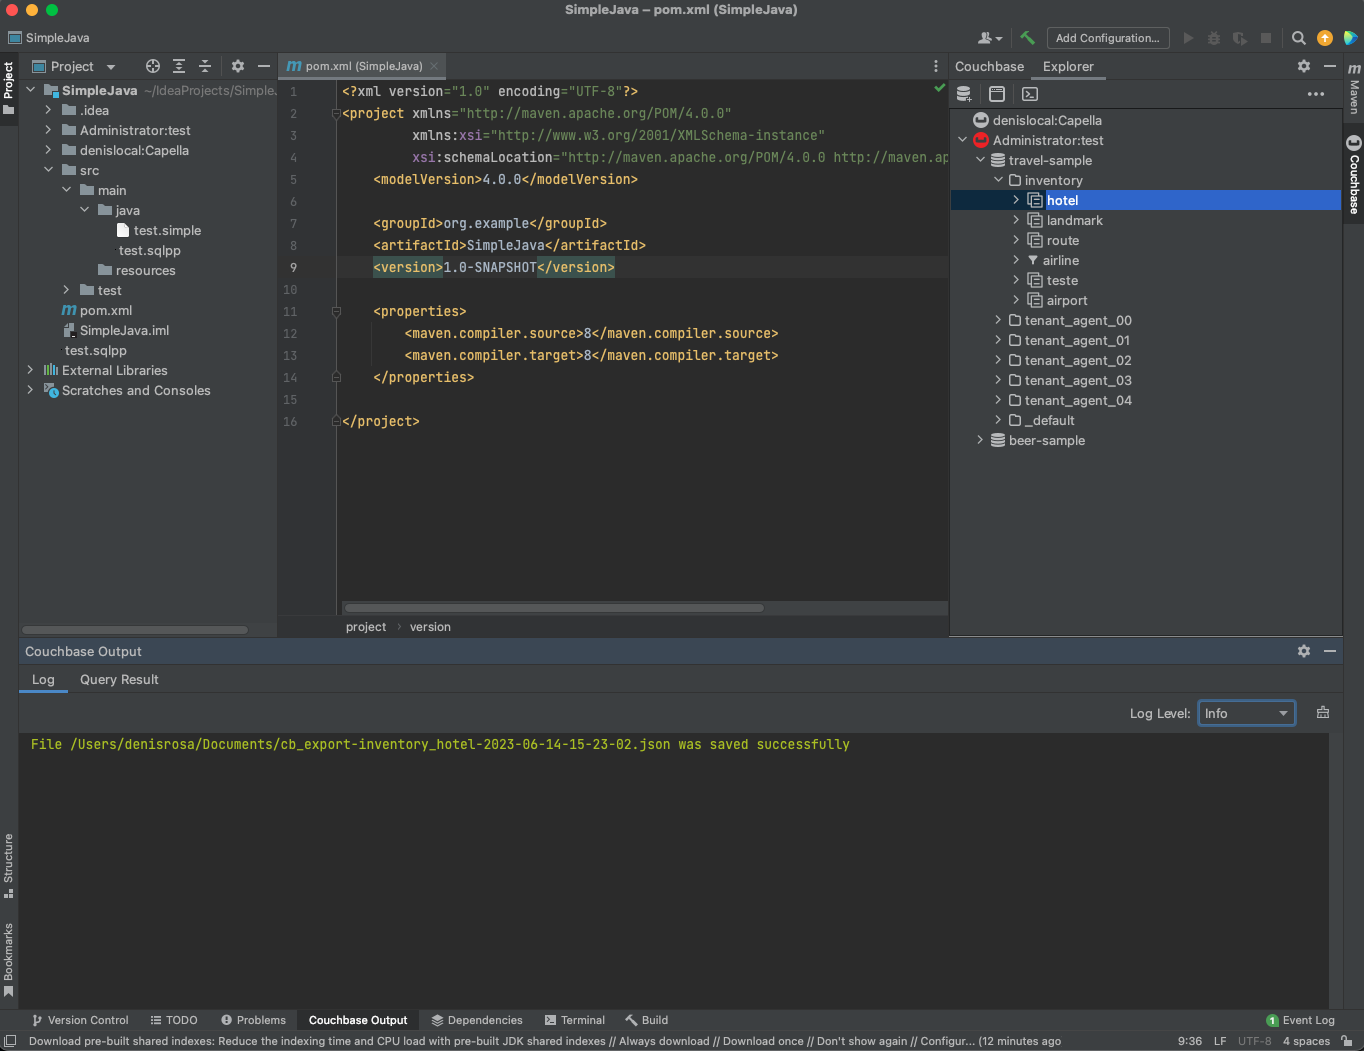Click the Run with Coverage icon
1364x1051 pixels.
coord(1240,38)
